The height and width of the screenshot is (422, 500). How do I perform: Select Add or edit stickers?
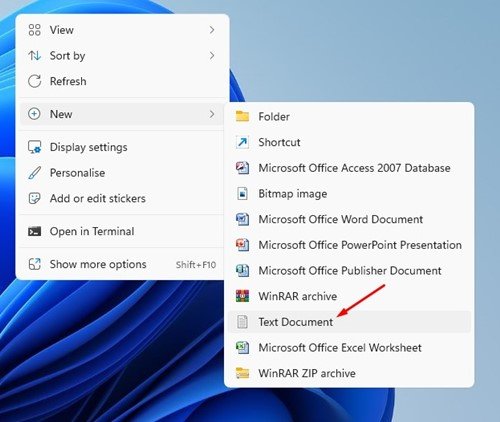[x=122, y=198]
